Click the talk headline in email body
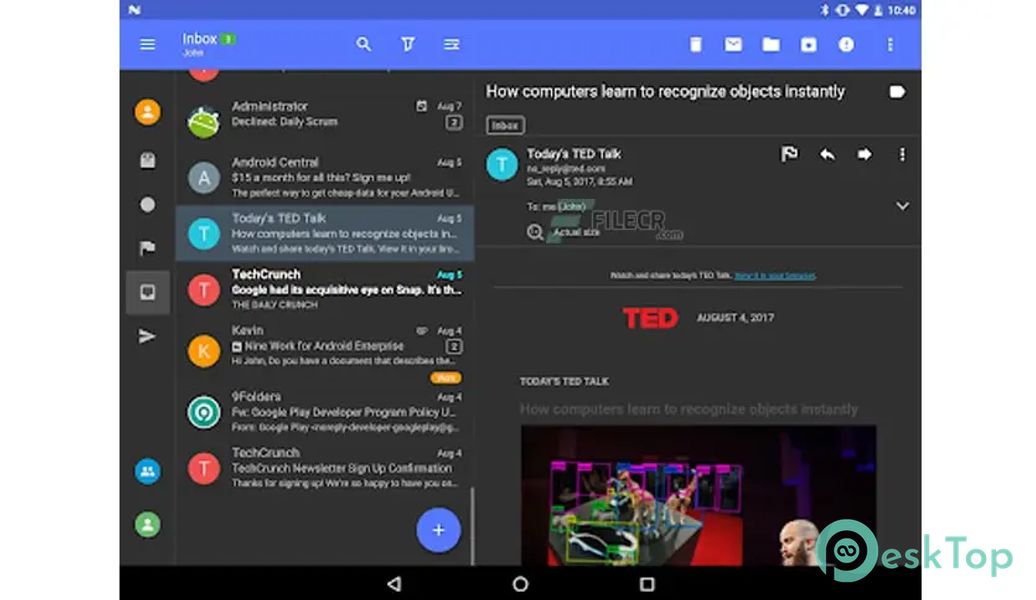The width and height of the screenshot is (1036, 600). pos(688,409)
